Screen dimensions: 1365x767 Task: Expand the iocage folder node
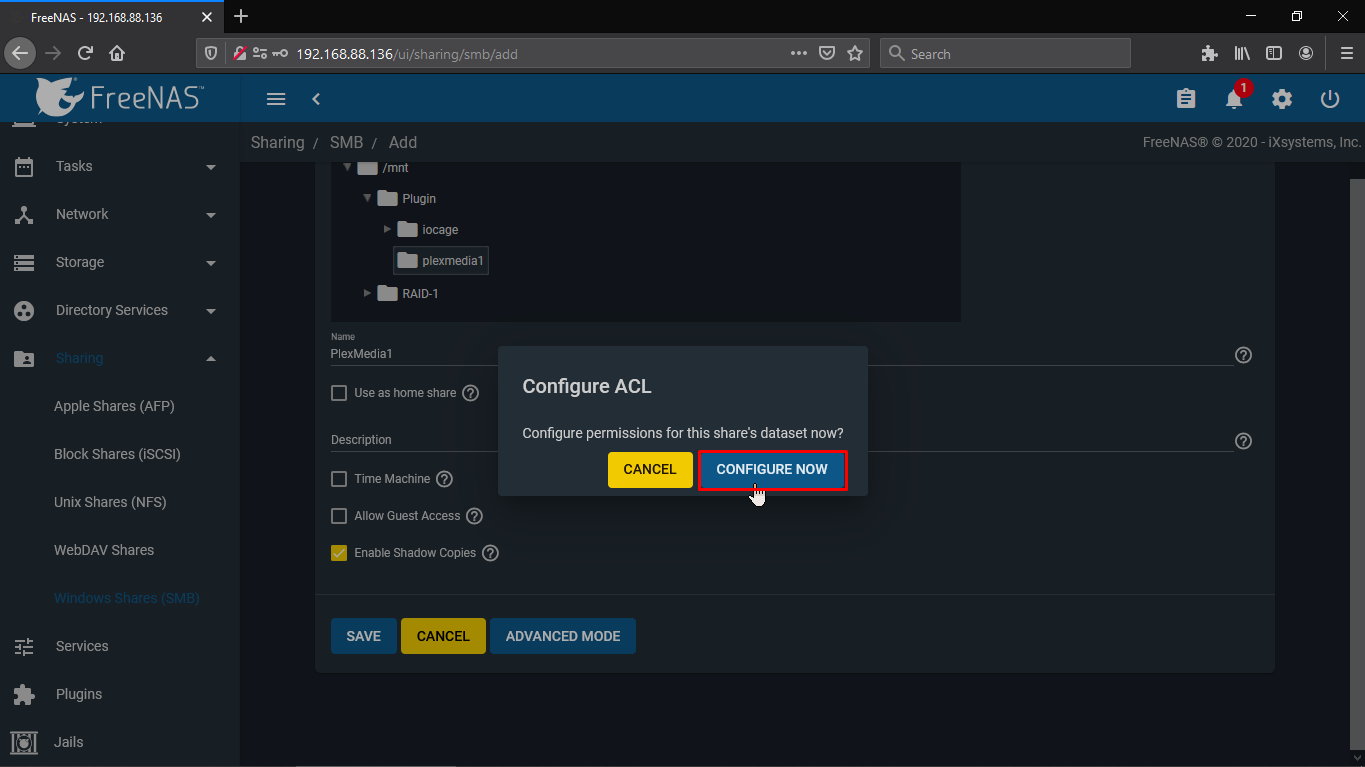pyautogui.click(x=388, y=229)
